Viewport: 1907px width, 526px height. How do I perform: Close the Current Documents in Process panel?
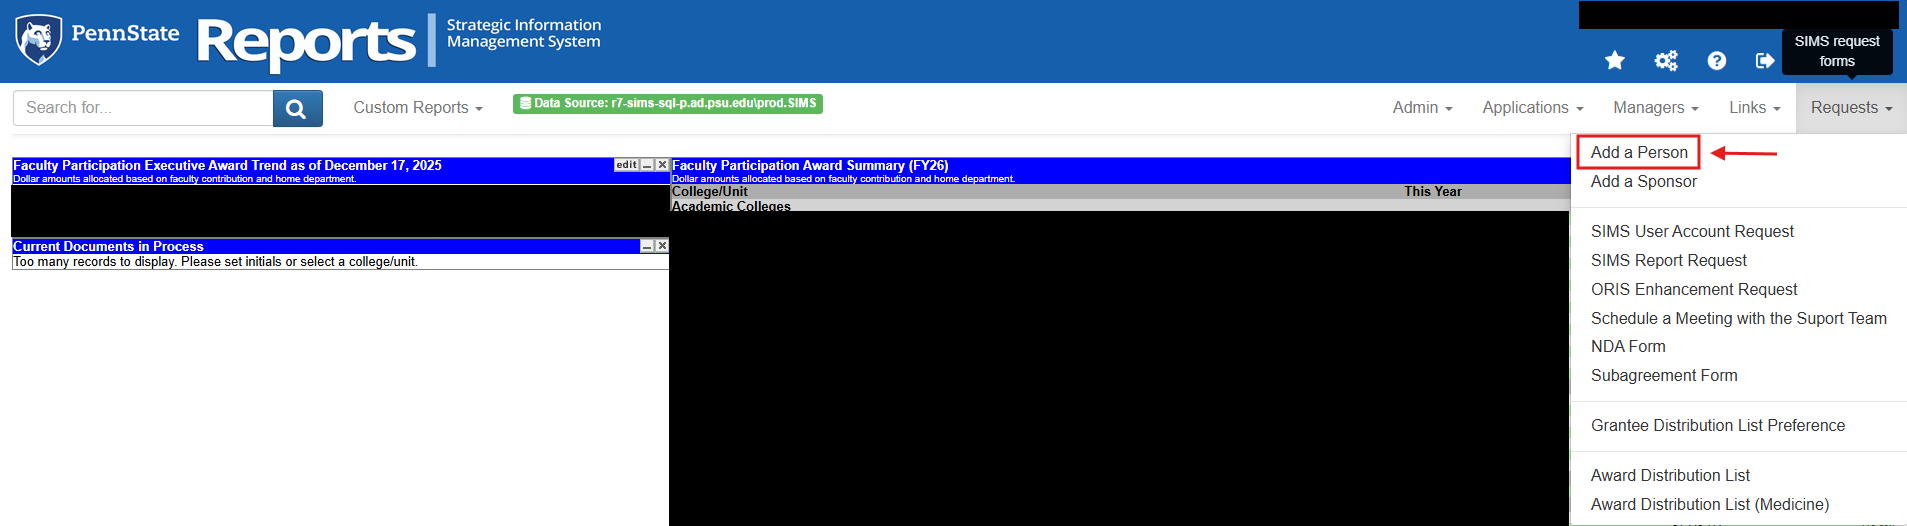tap(662, 246)
